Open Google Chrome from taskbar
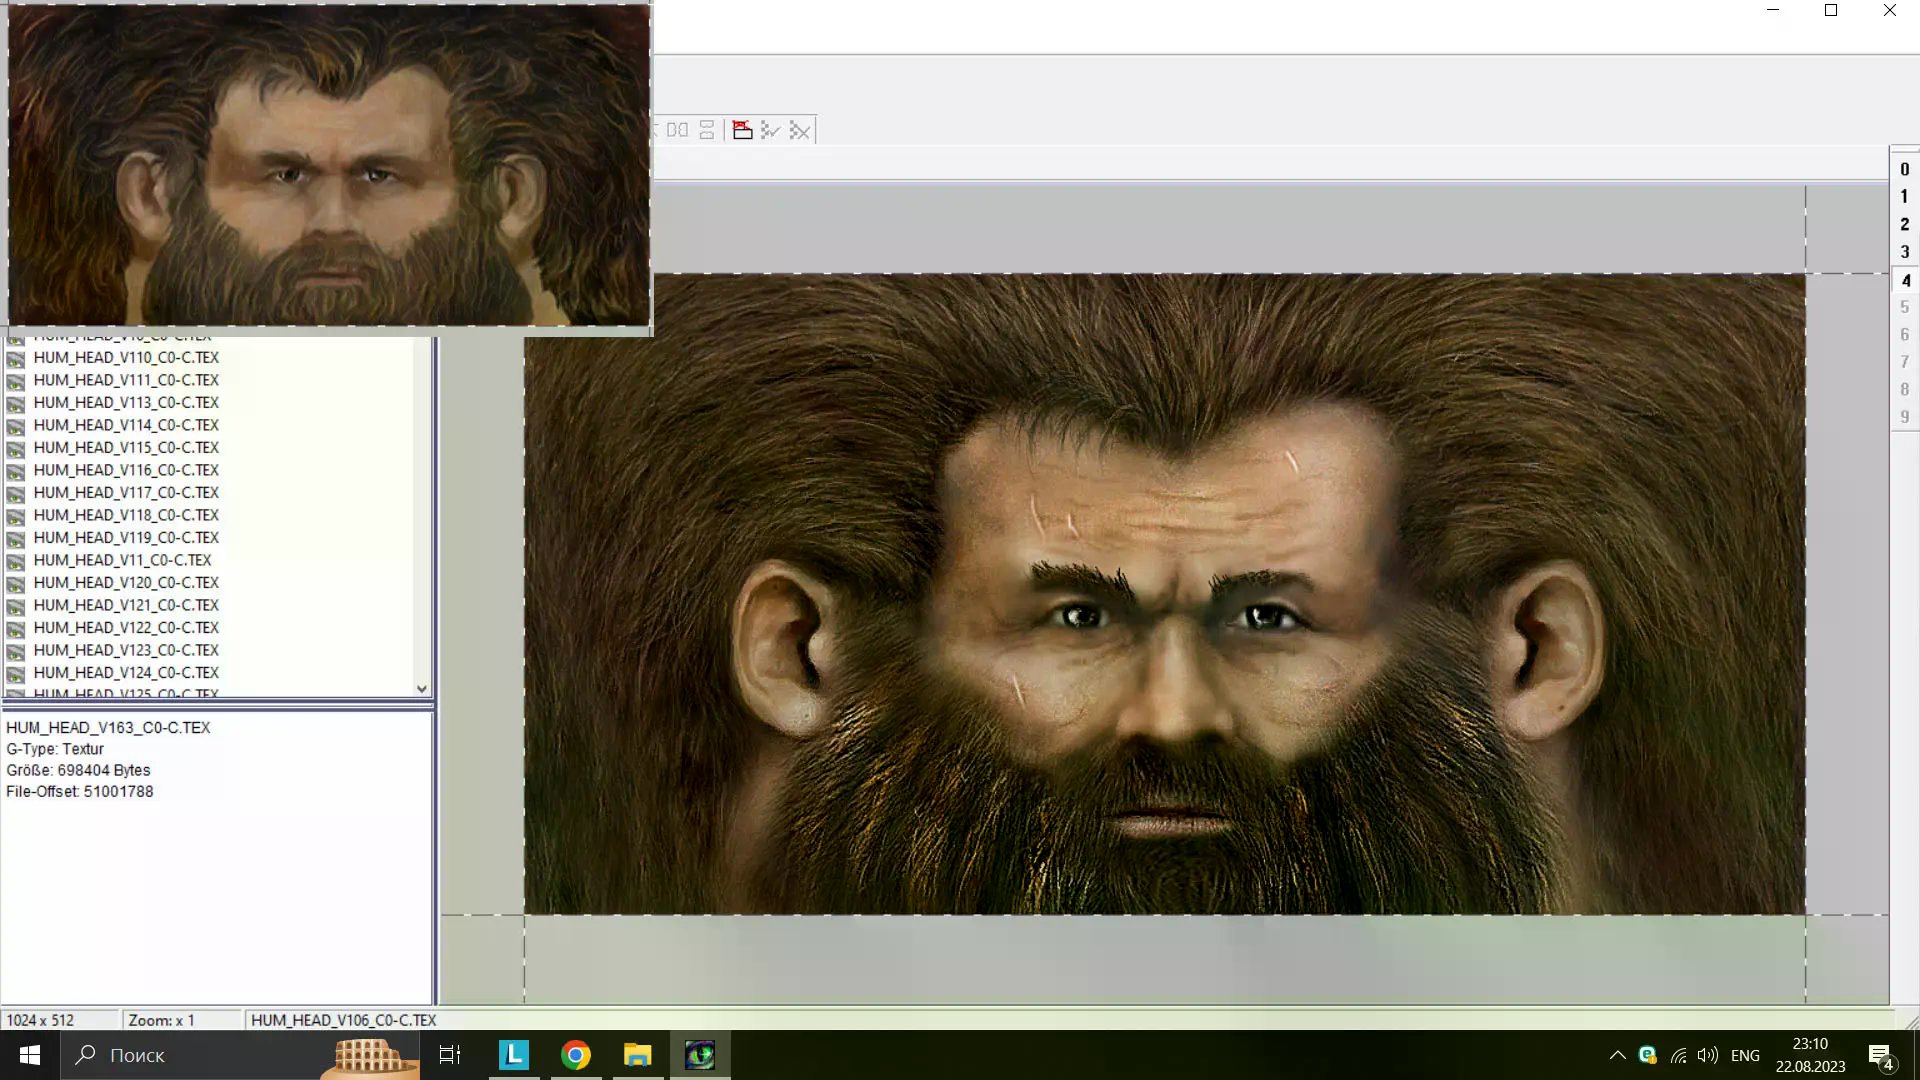The height and width of the screenshot is (1080, 1920). coord(575,1055)
